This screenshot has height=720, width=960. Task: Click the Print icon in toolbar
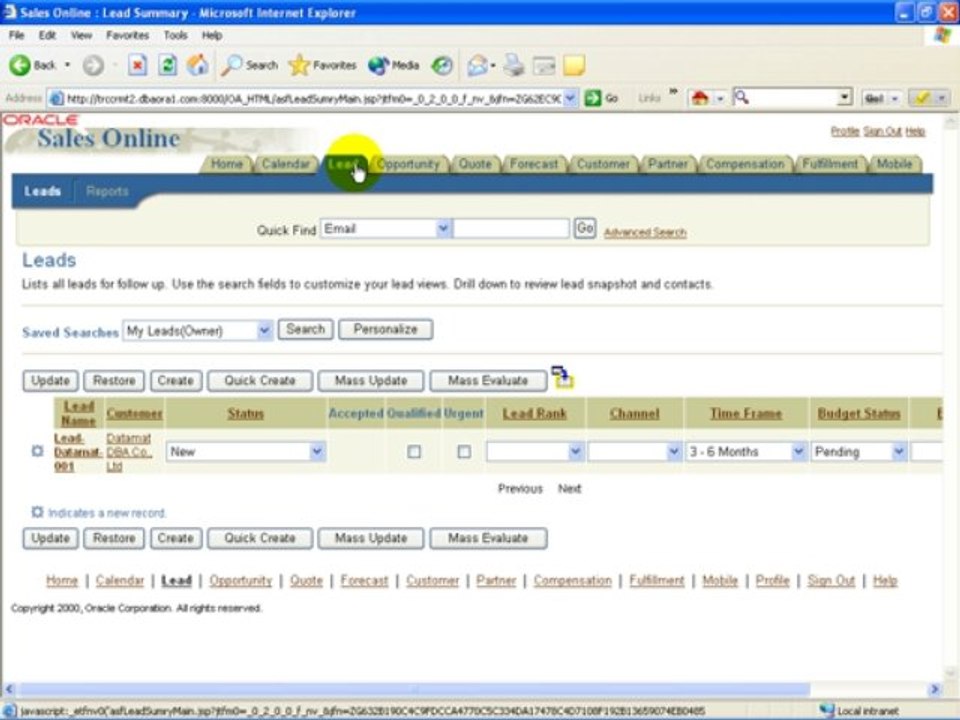514,65
